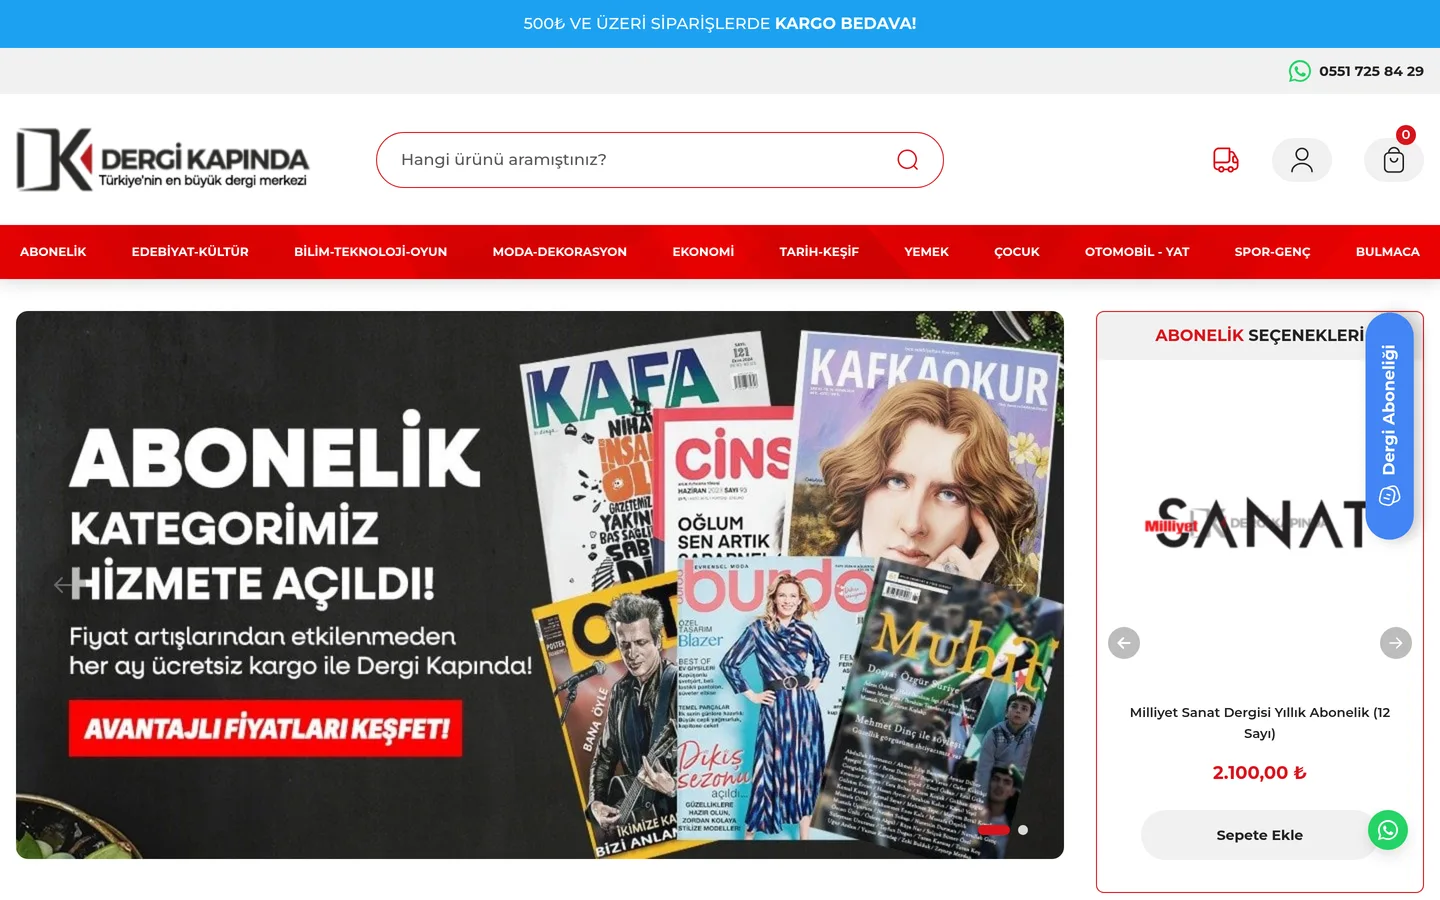Open the TARİH-KEŞİF menu category
1440x900 pixels.
click(819, 252)
